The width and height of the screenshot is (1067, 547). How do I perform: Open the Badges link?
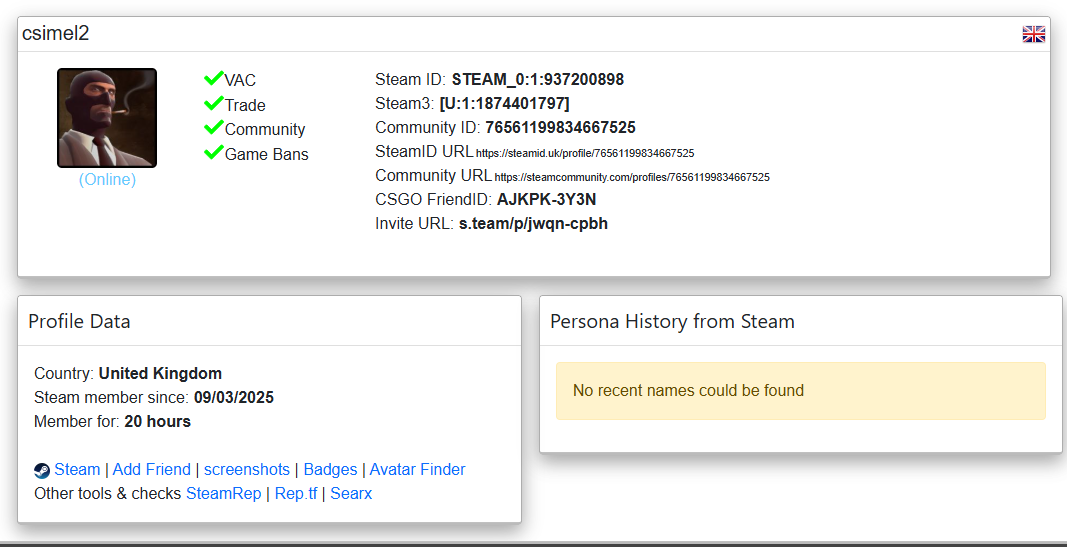coord(330,470)
